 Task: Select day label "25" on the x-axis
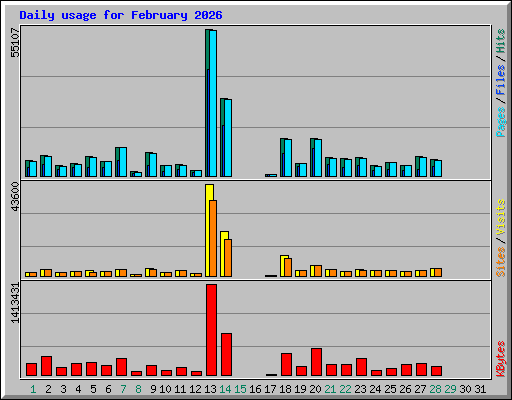coord(390,389)
